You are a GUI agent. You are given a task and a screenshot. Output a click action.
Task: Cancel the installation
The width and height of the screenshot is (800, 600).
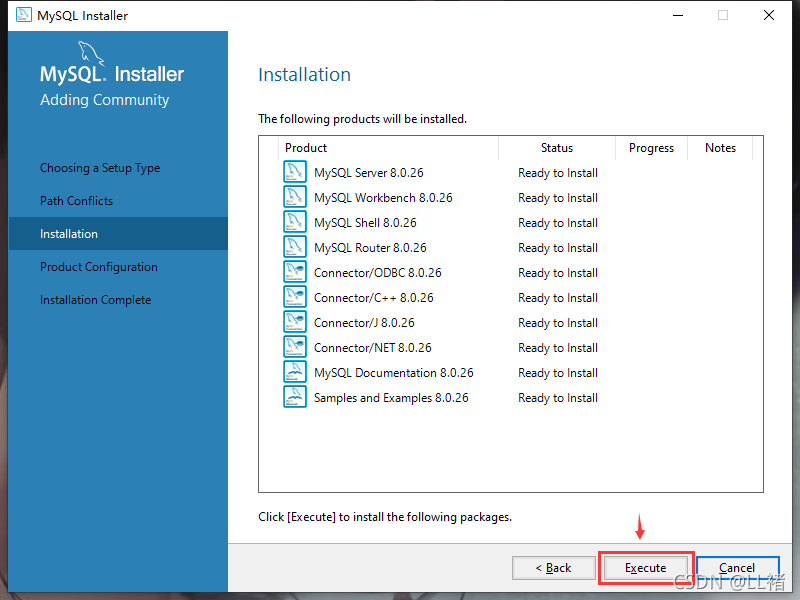pos(737,568)
